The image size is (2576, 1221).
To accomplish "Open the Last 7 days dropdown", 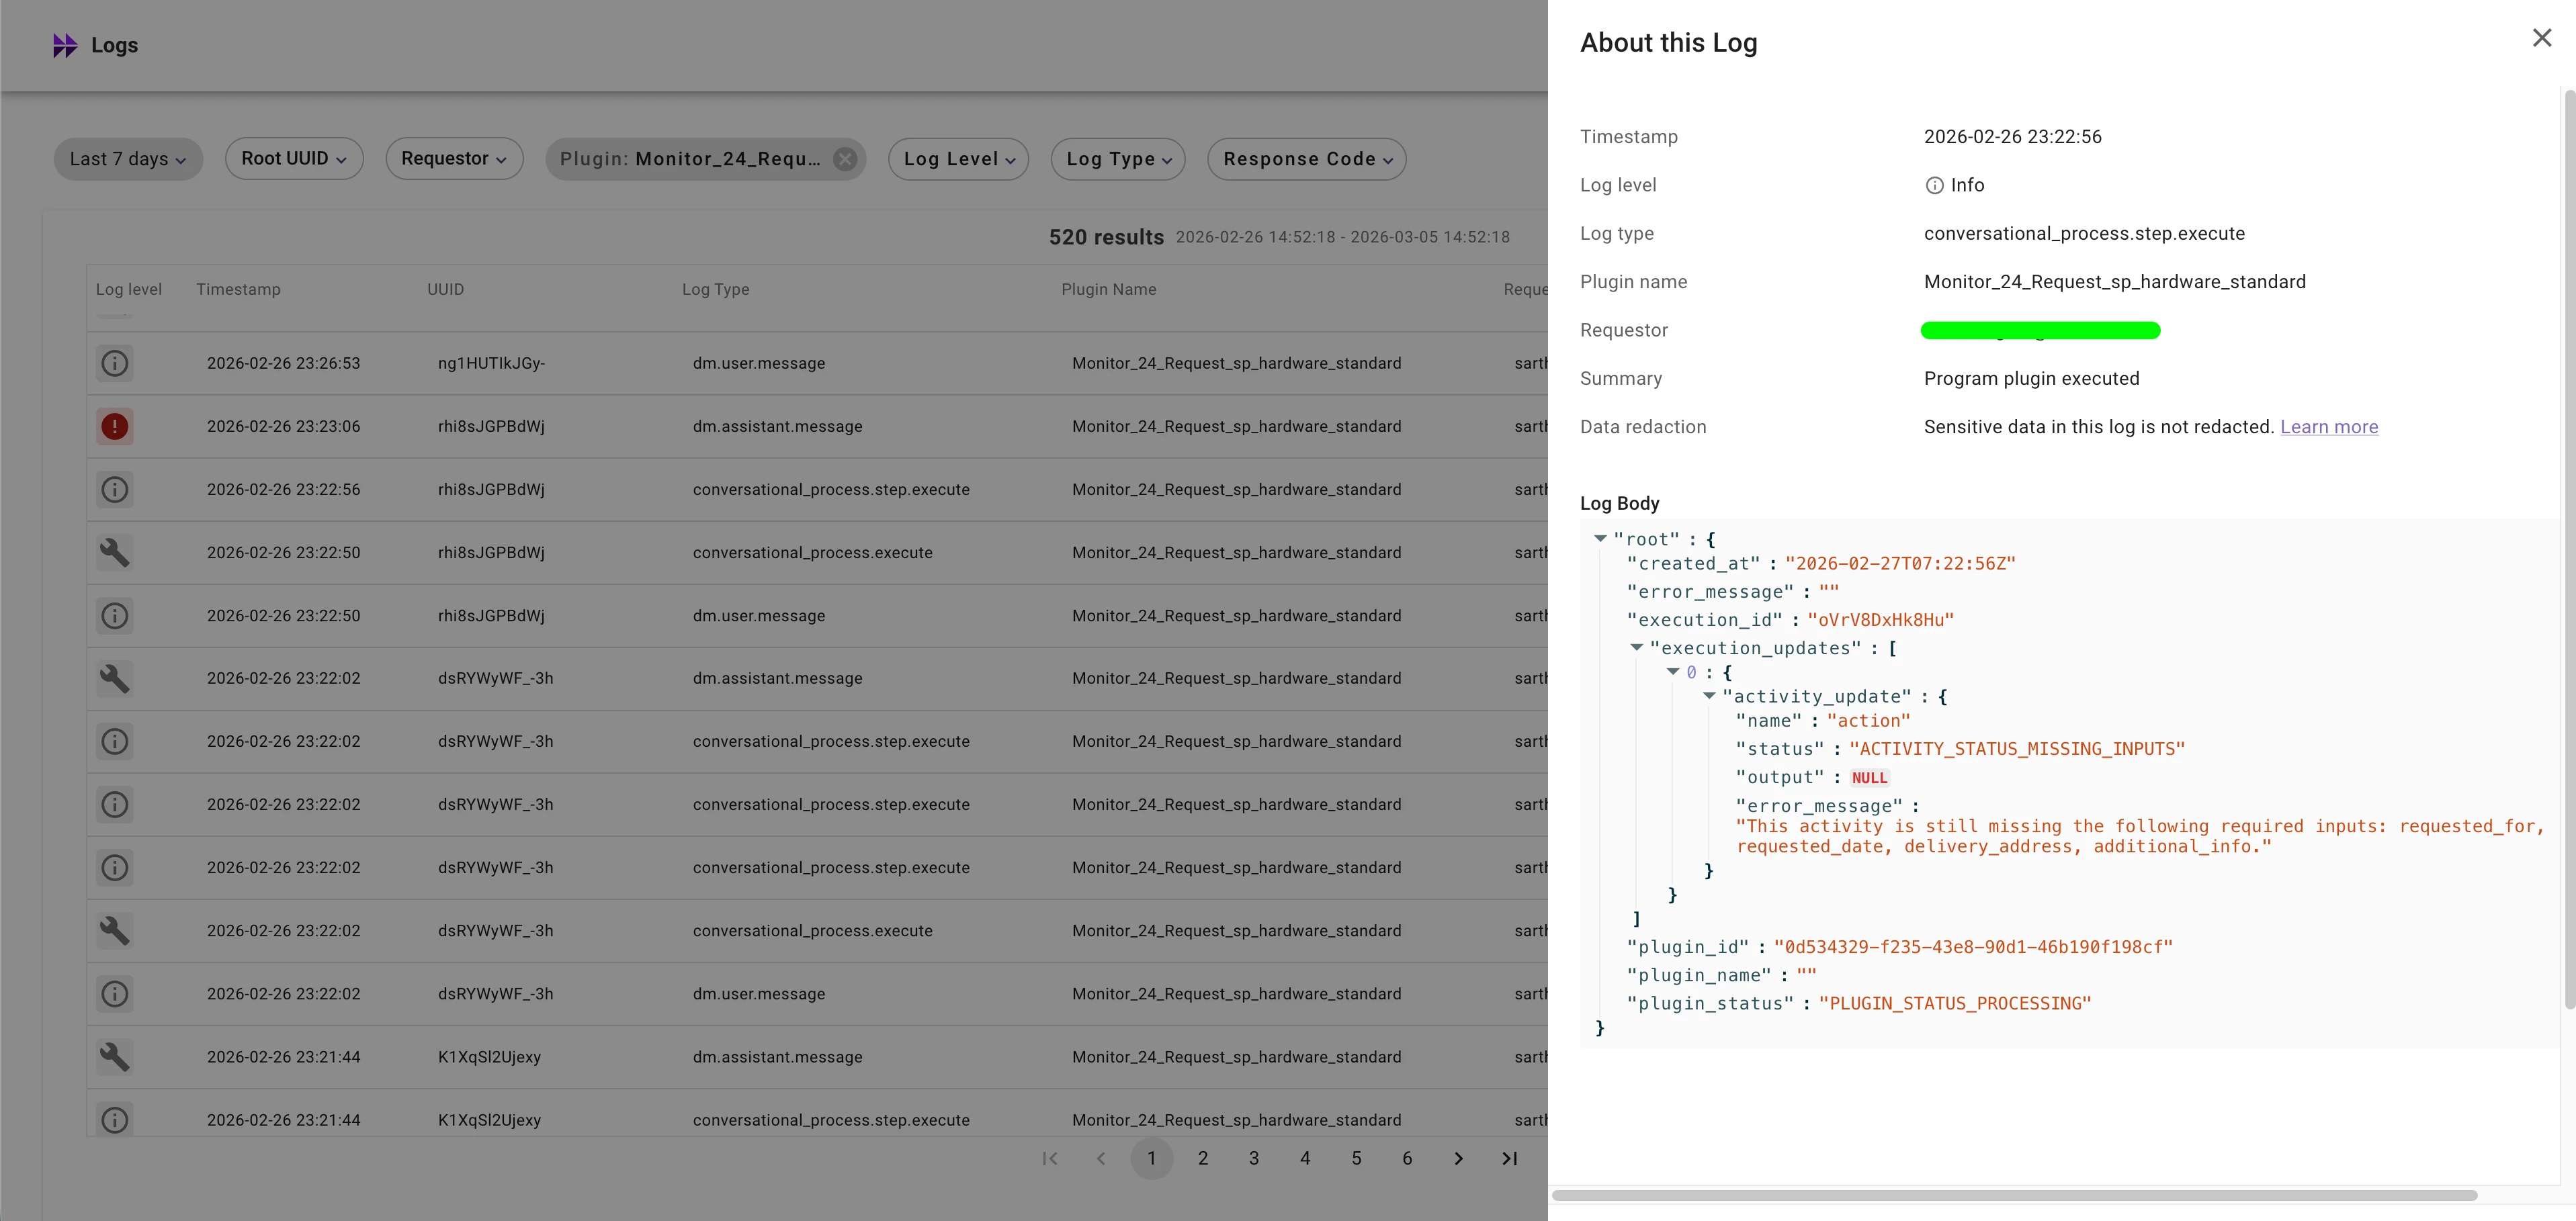I will tap(128, 159).
